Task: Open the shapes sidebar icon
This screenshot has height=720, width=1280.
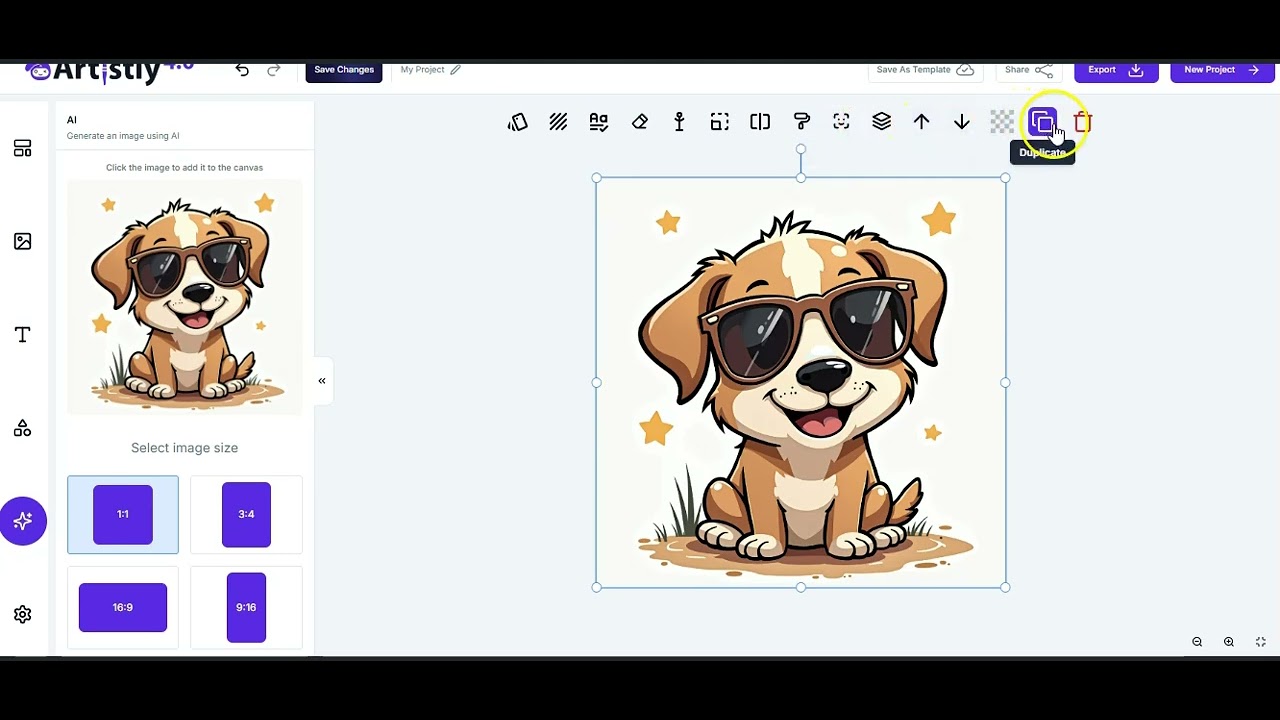Action: (x=23, y=428)
